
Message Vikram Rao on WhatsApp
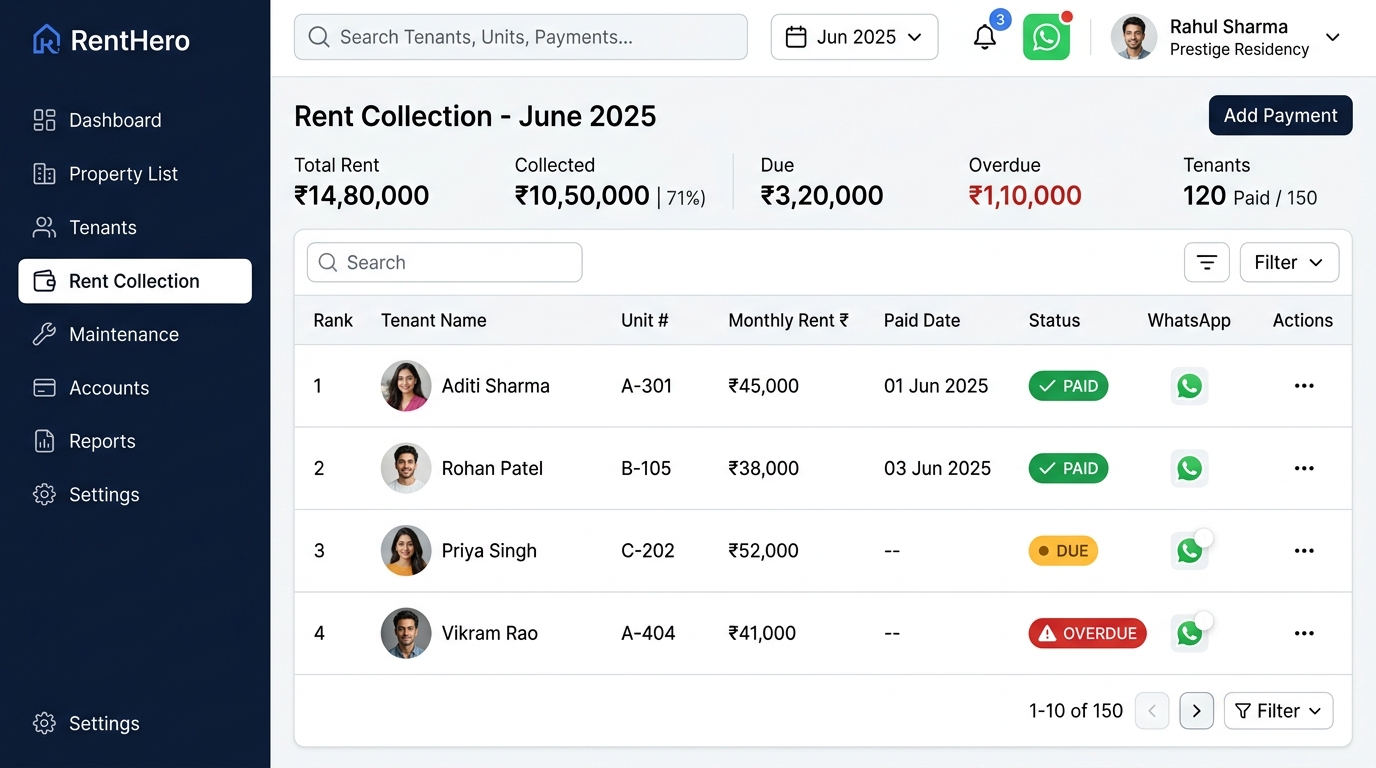[1189, 633]
